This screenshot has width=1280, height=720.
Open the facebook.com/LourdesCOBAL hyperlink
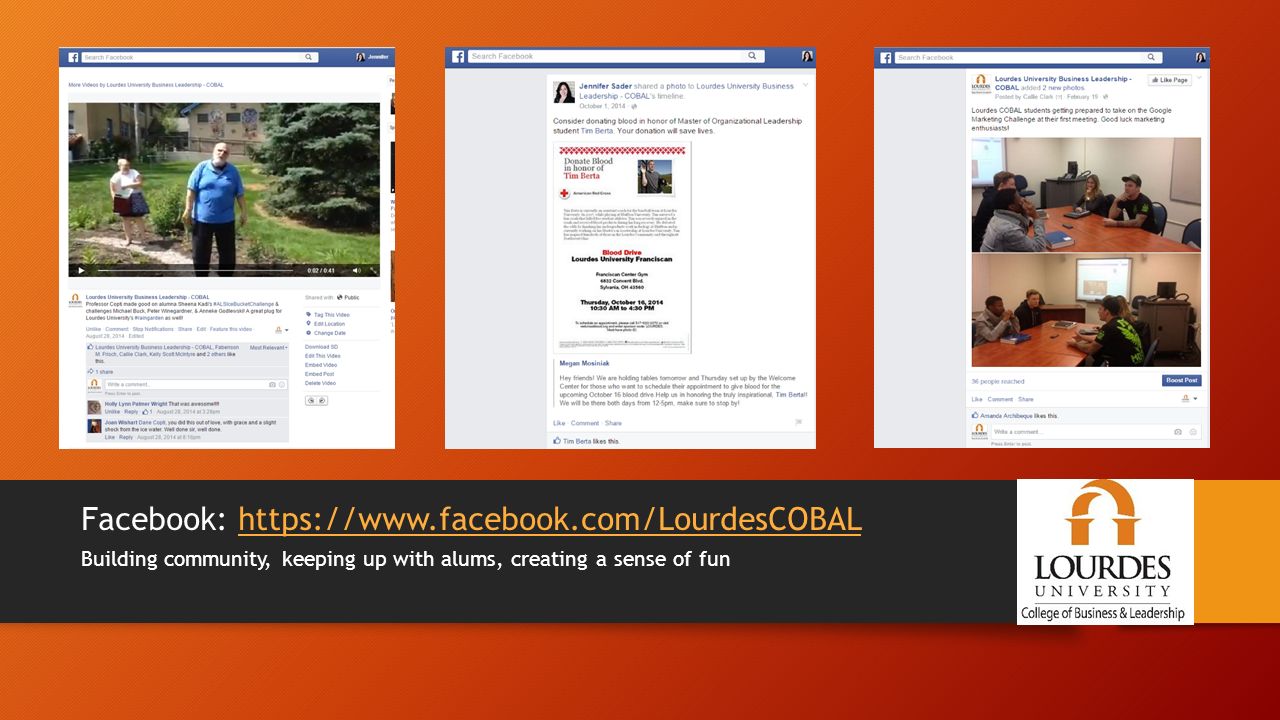coord(550,519)
